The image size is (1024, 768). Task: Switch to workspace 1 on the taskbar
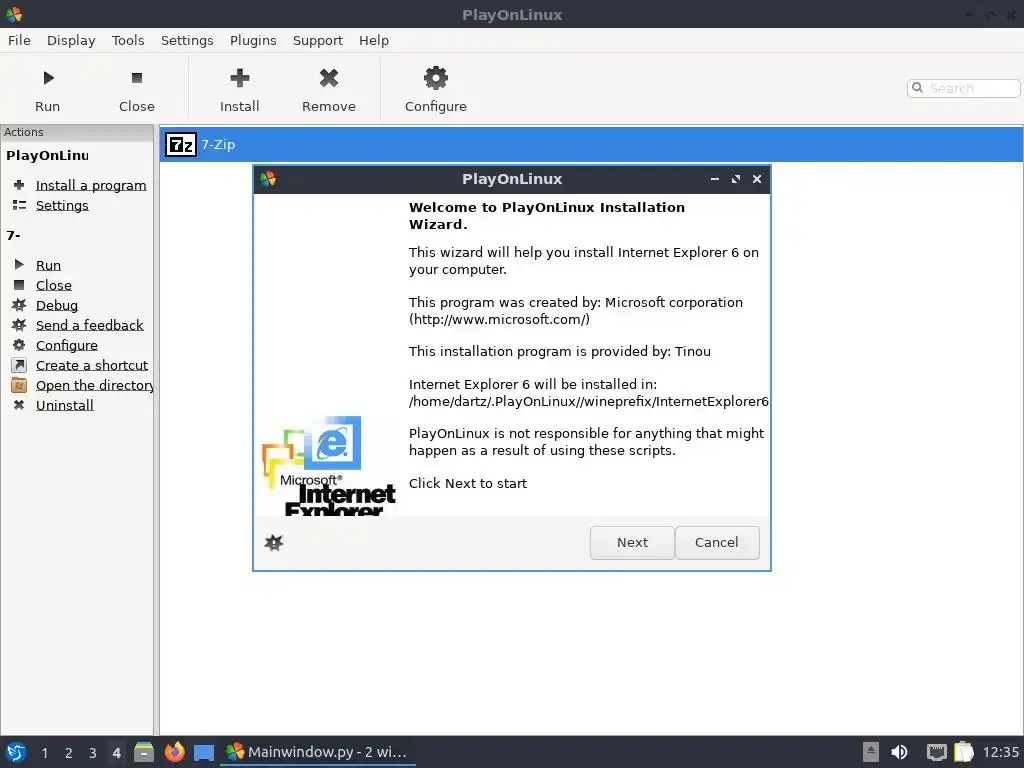[44, 753]
